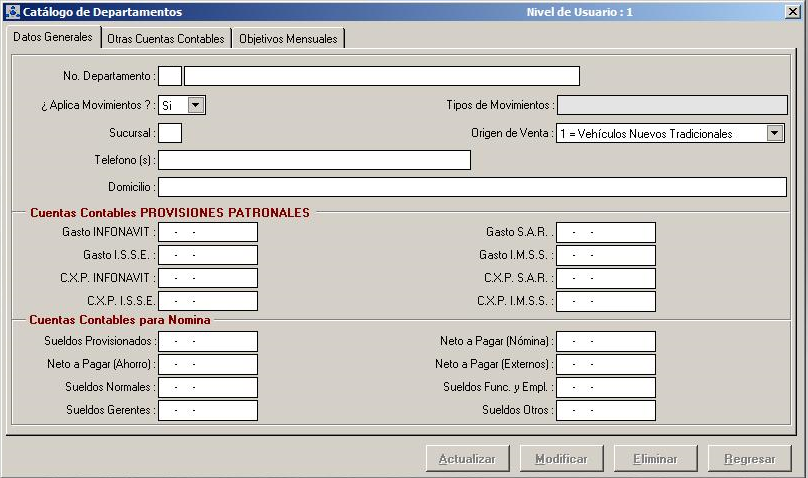
Task: Focus the Gasto S.A.R. account field
Action: tap(606, 232)
